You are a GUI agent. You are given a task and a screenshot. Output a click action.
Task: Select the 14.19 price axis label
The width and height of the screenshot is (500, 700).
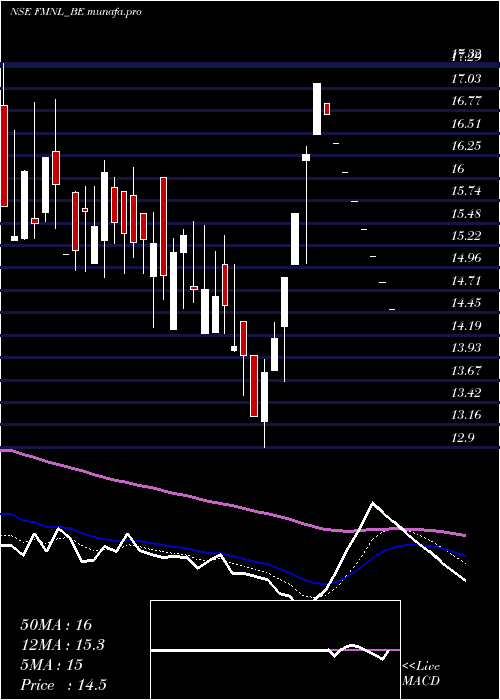(x=466, y=325)
